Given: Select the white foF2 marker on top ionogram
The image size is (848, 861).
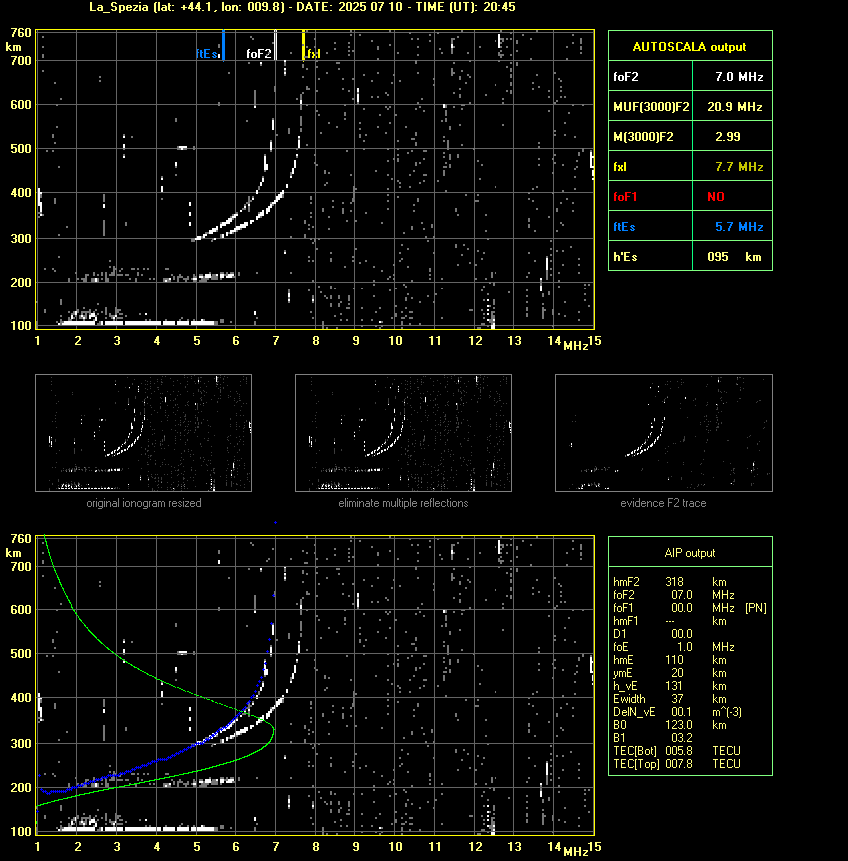Looking at the screenshot, I should click(275, 45).
